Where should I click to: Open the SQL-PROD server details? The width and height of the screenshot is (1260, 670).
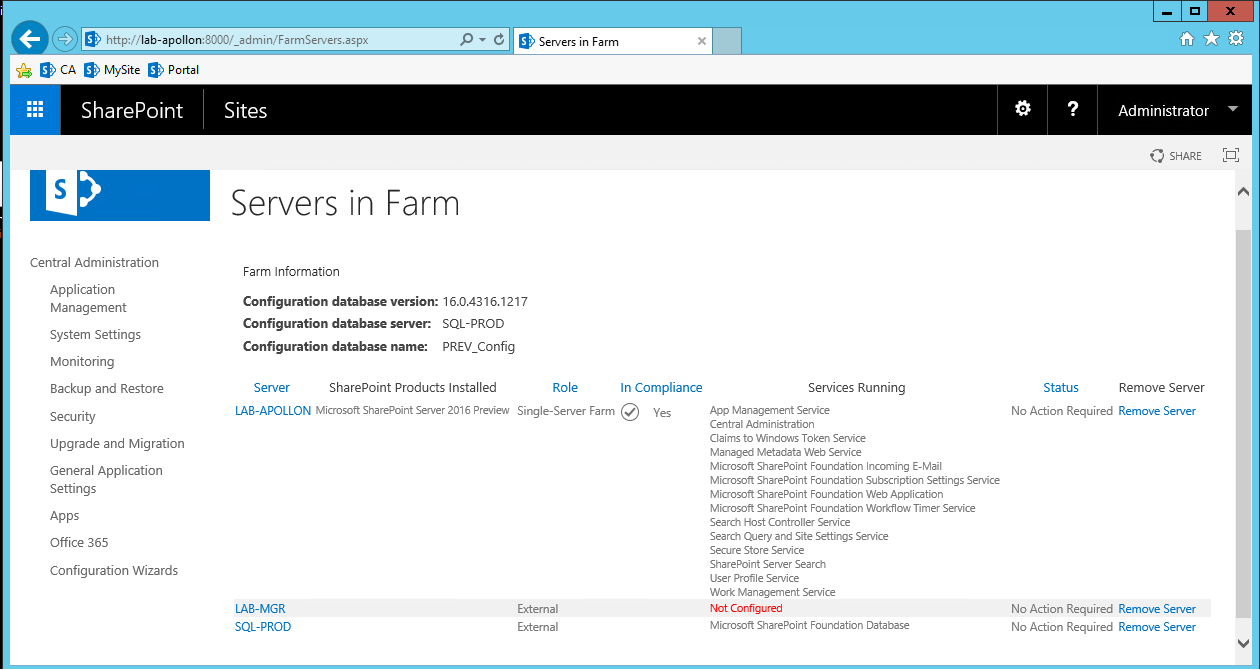click(262, 626)
